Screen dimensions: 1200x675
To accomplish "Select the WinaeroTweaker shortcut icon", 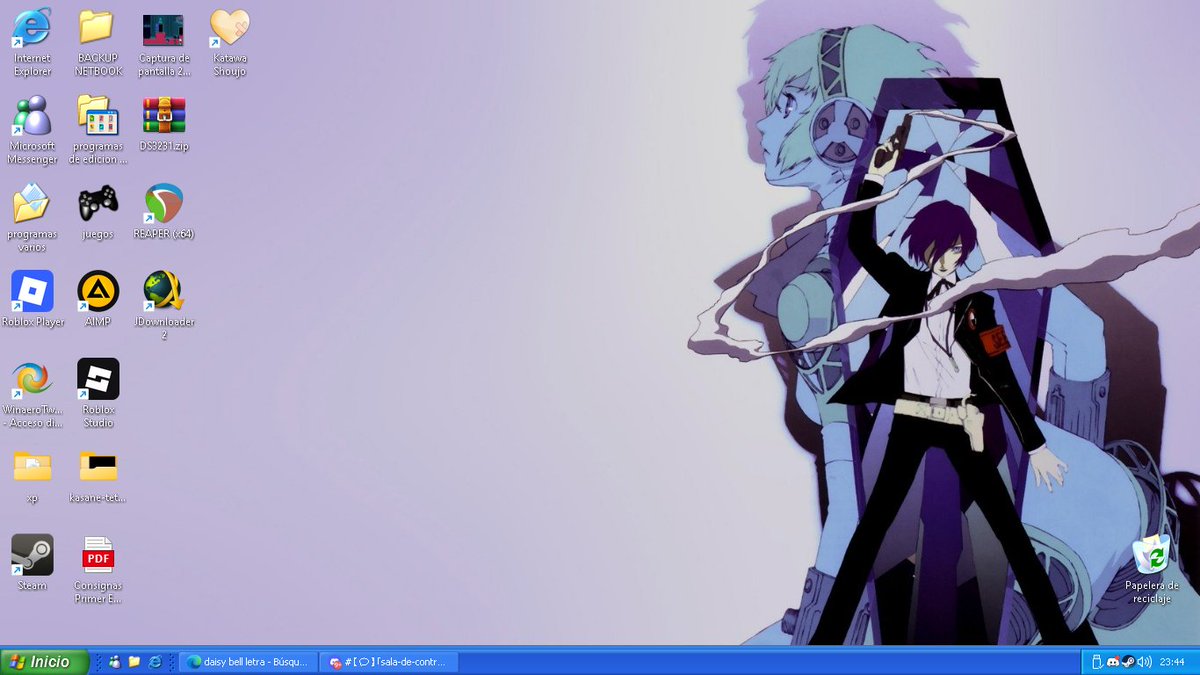I will pyautogui.click(x=32, y=394).
